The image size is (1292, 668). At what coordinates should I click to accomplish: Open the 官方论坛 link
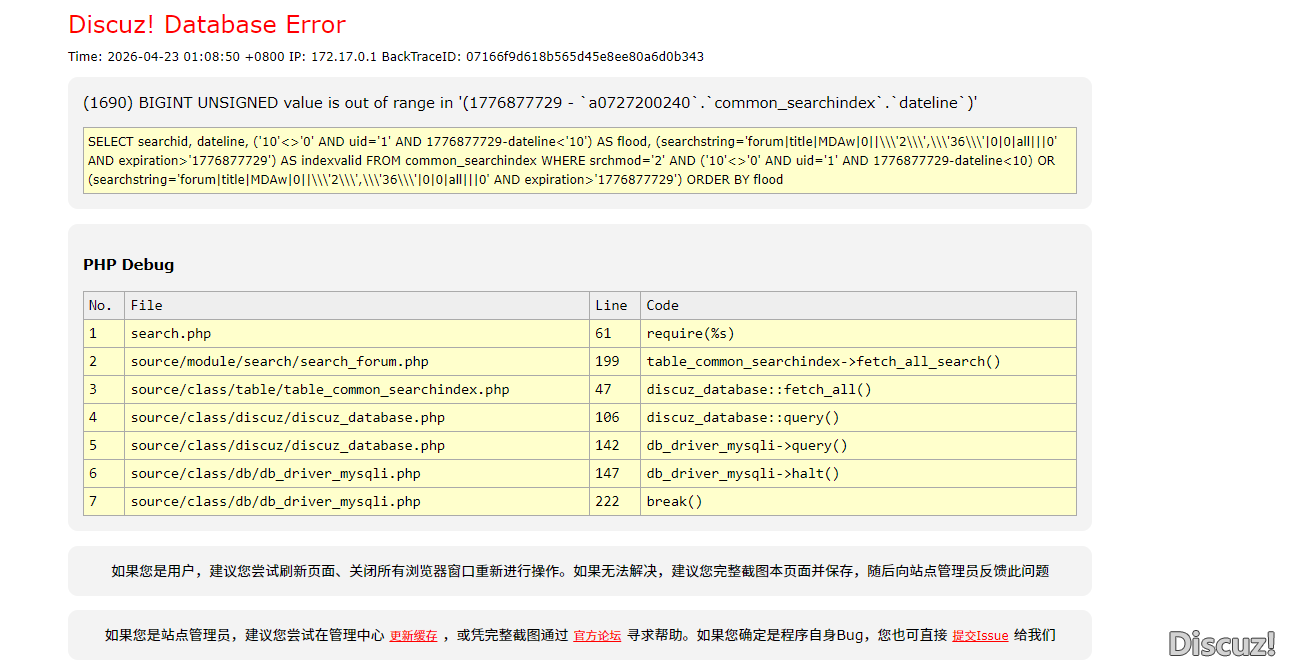(x=597, y=635)
